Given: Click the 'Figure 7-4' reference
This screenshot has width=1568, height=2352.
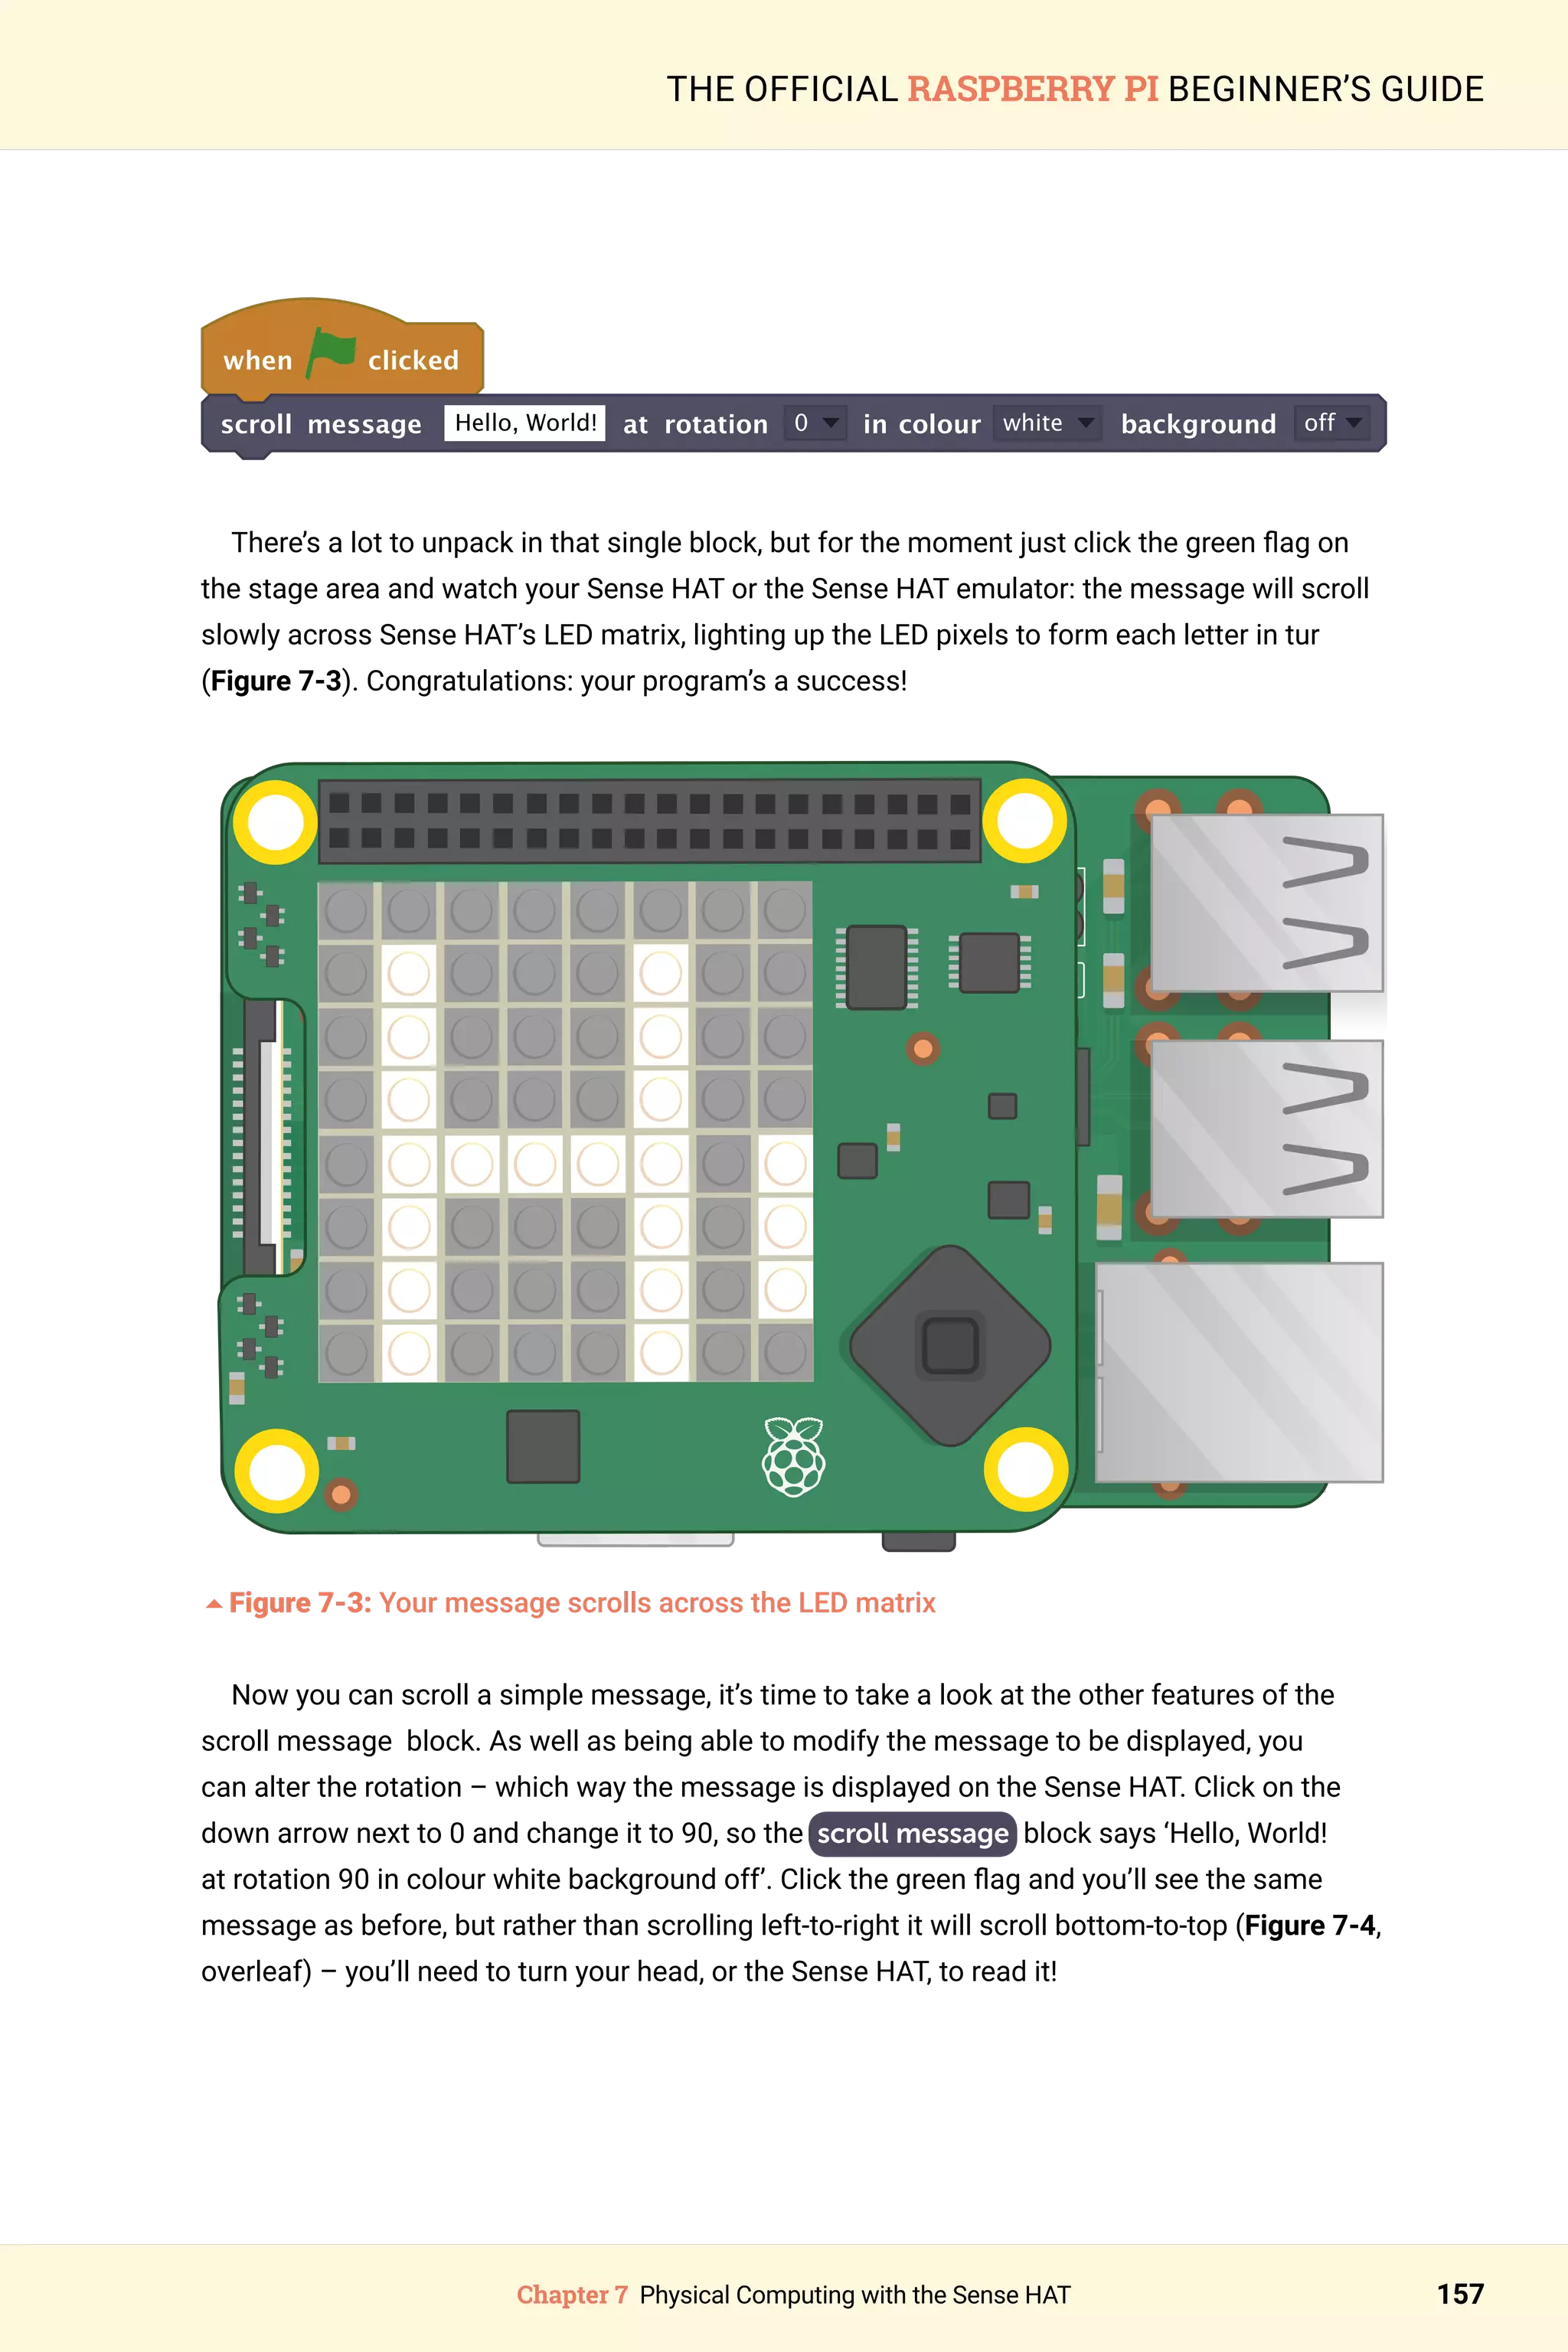Looking at the screenshot, I should tap(1310, 1925).
